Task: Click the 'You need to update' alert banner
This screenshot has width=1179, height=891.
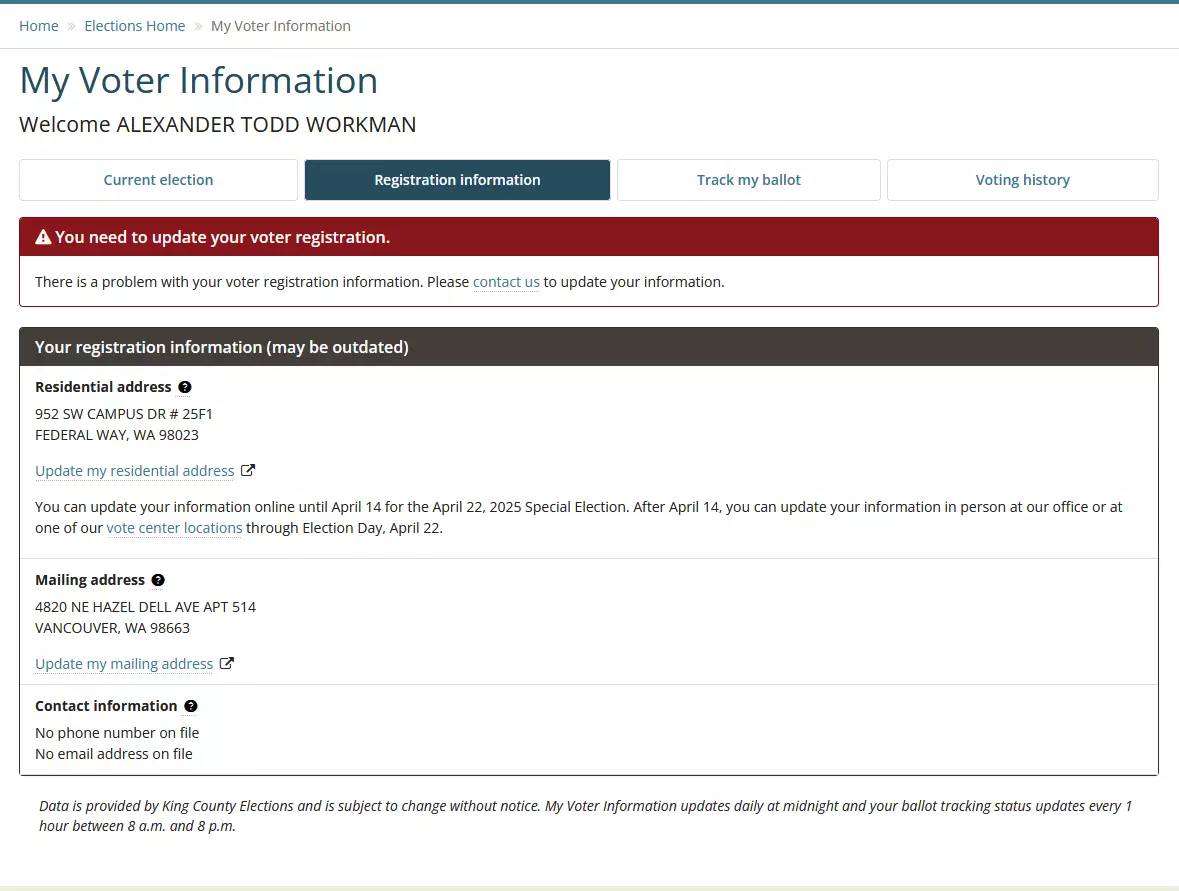Action: [x=222, y=237]
